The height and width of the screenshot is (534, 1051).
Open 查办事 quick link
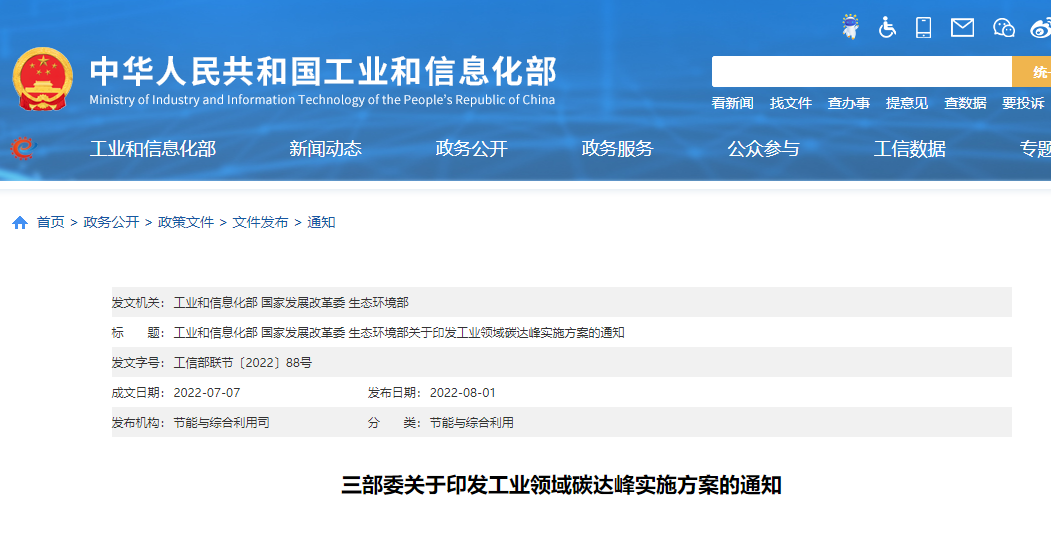point(849,103)
